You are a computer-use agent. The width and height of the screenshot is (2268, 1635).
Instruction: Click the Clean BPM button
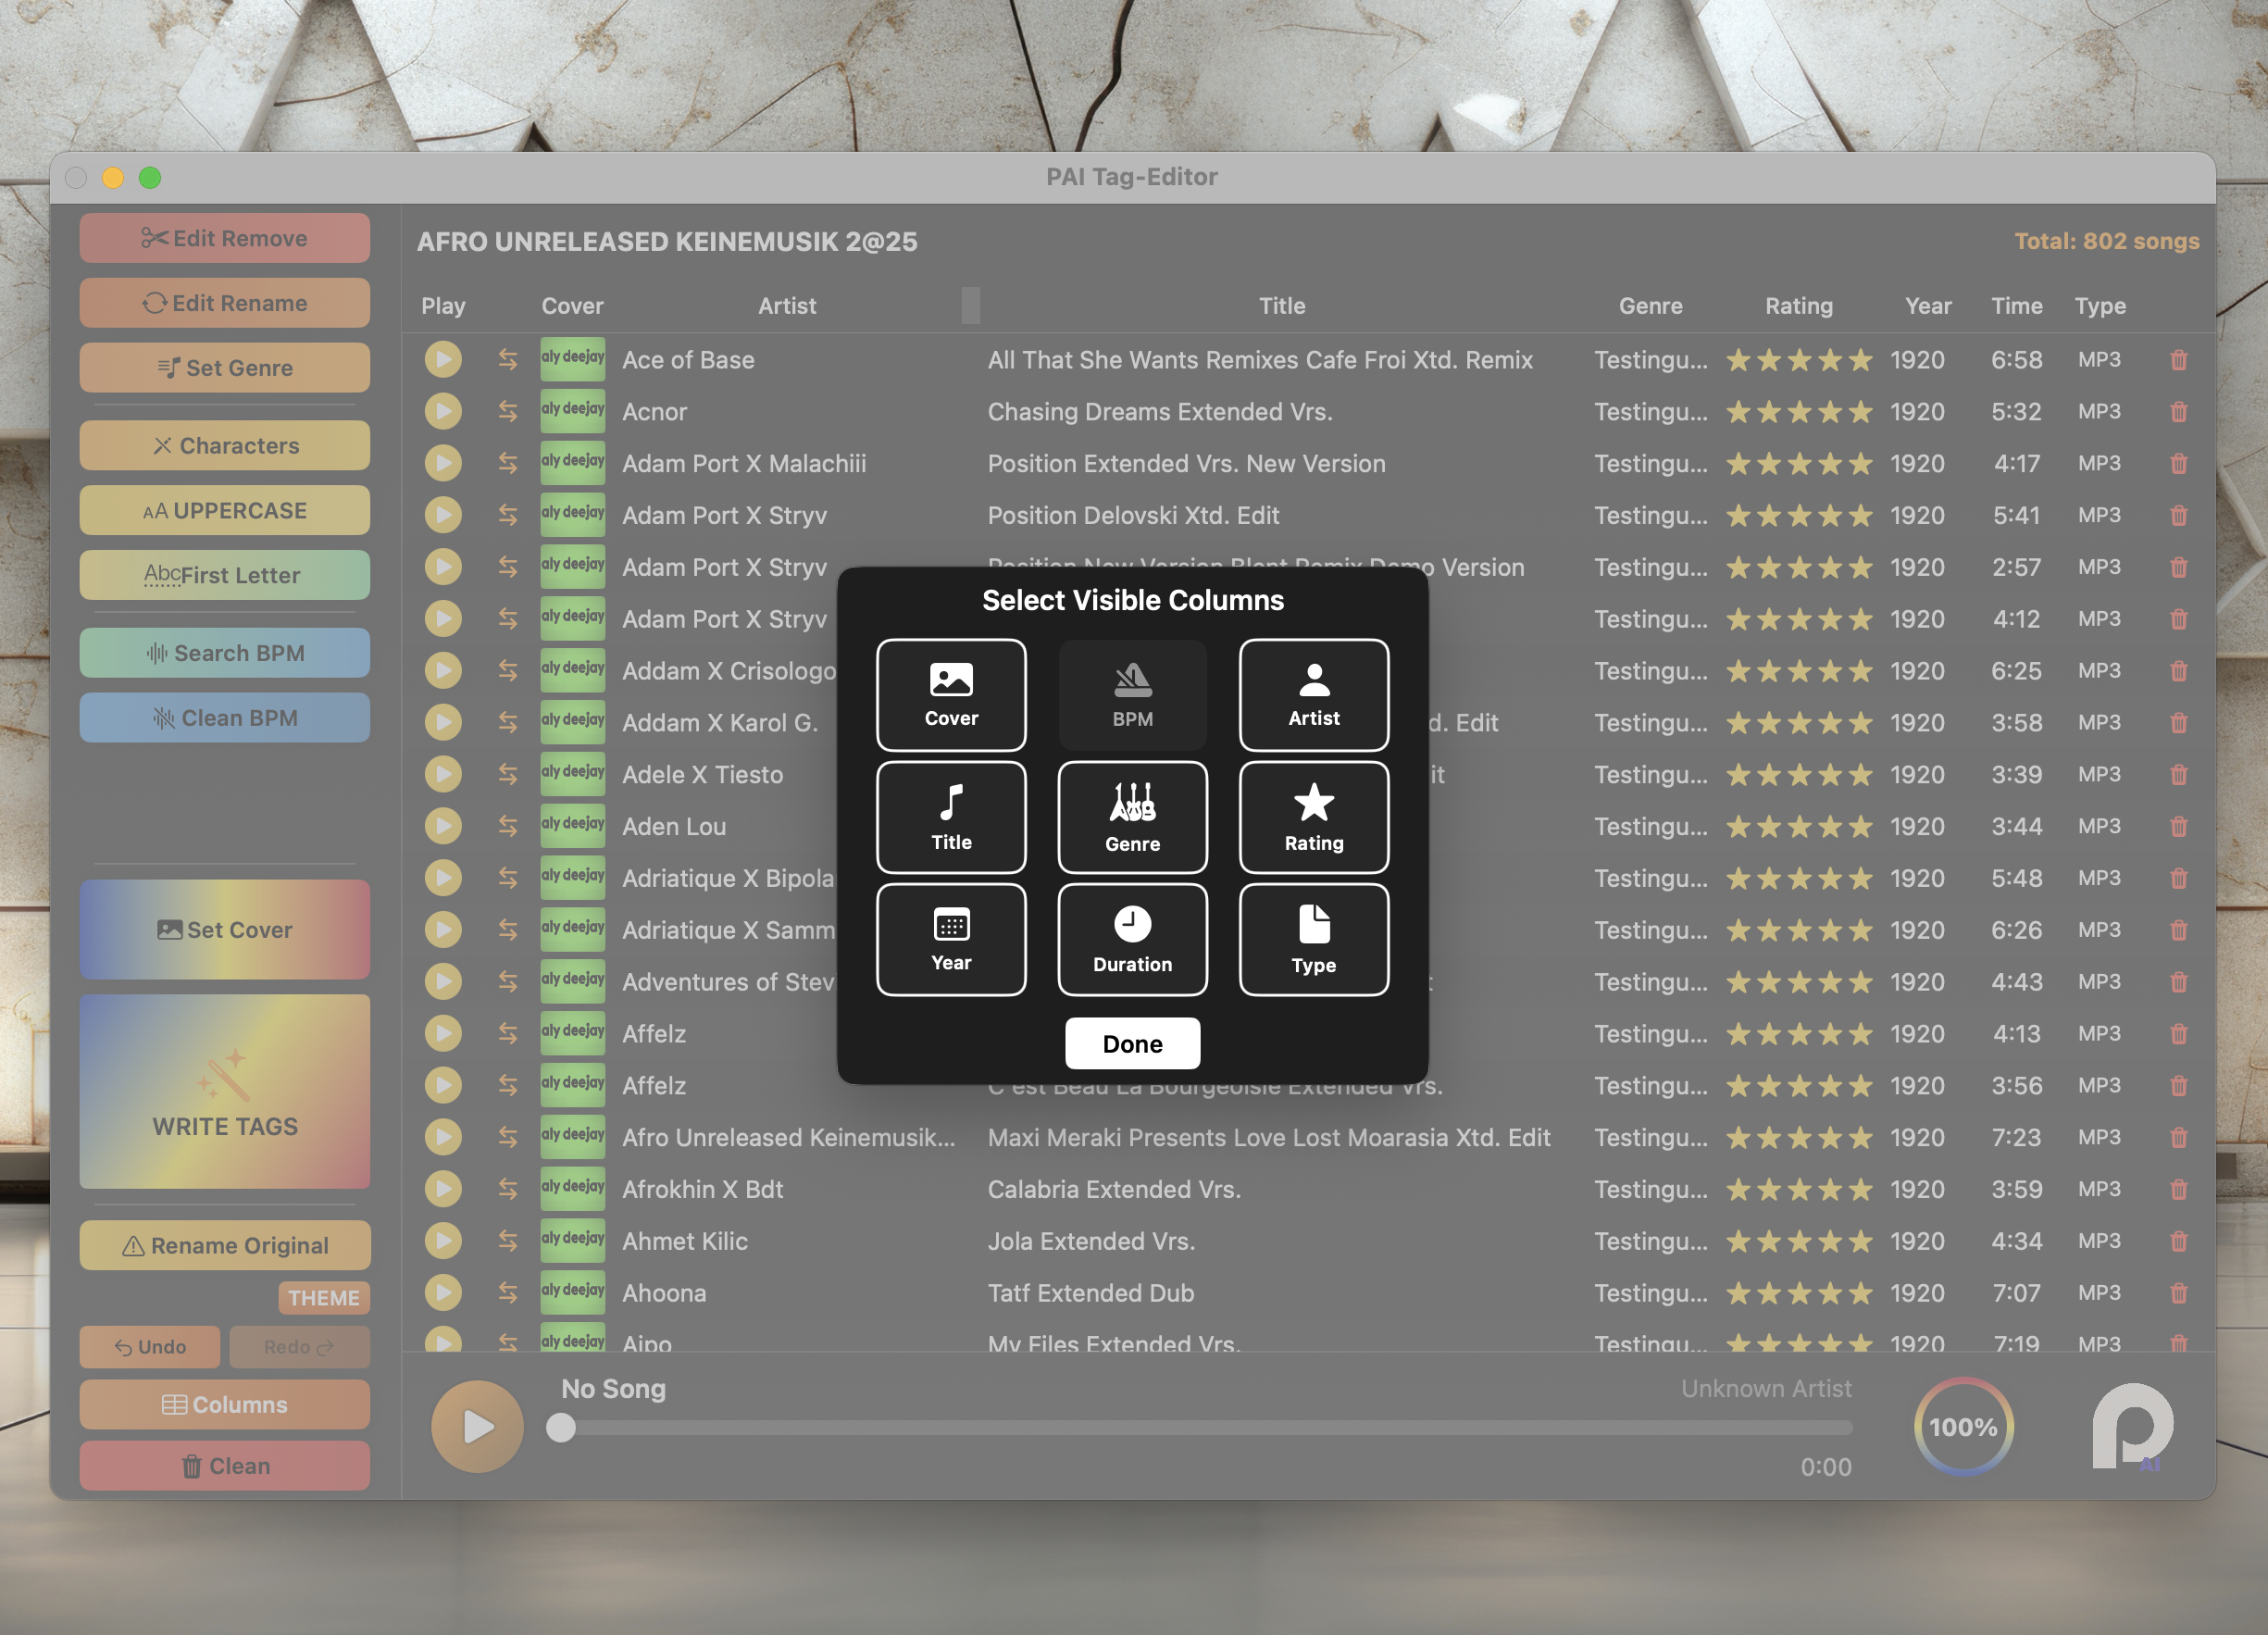(x=225, y=718)
